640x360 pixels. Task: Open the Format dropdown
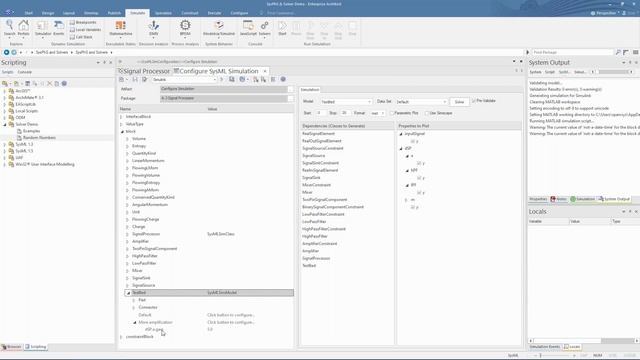click(x=377, y=113)
